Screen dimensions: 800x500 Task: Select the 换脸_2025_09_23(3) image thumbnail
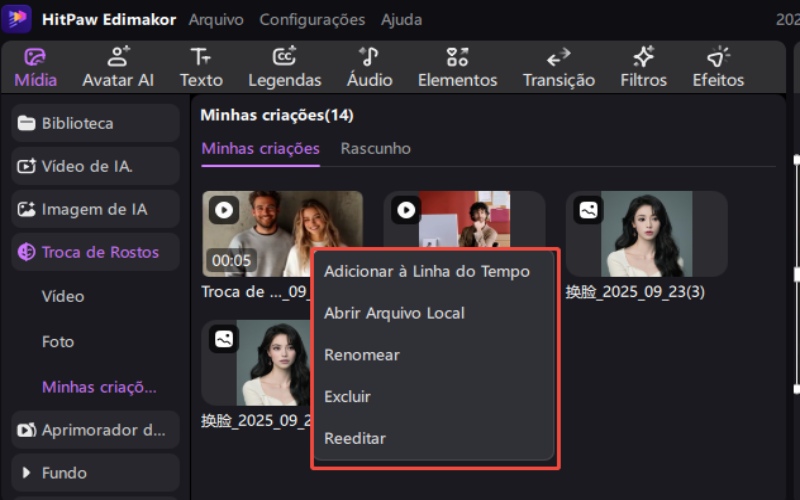tap(646, 234)
